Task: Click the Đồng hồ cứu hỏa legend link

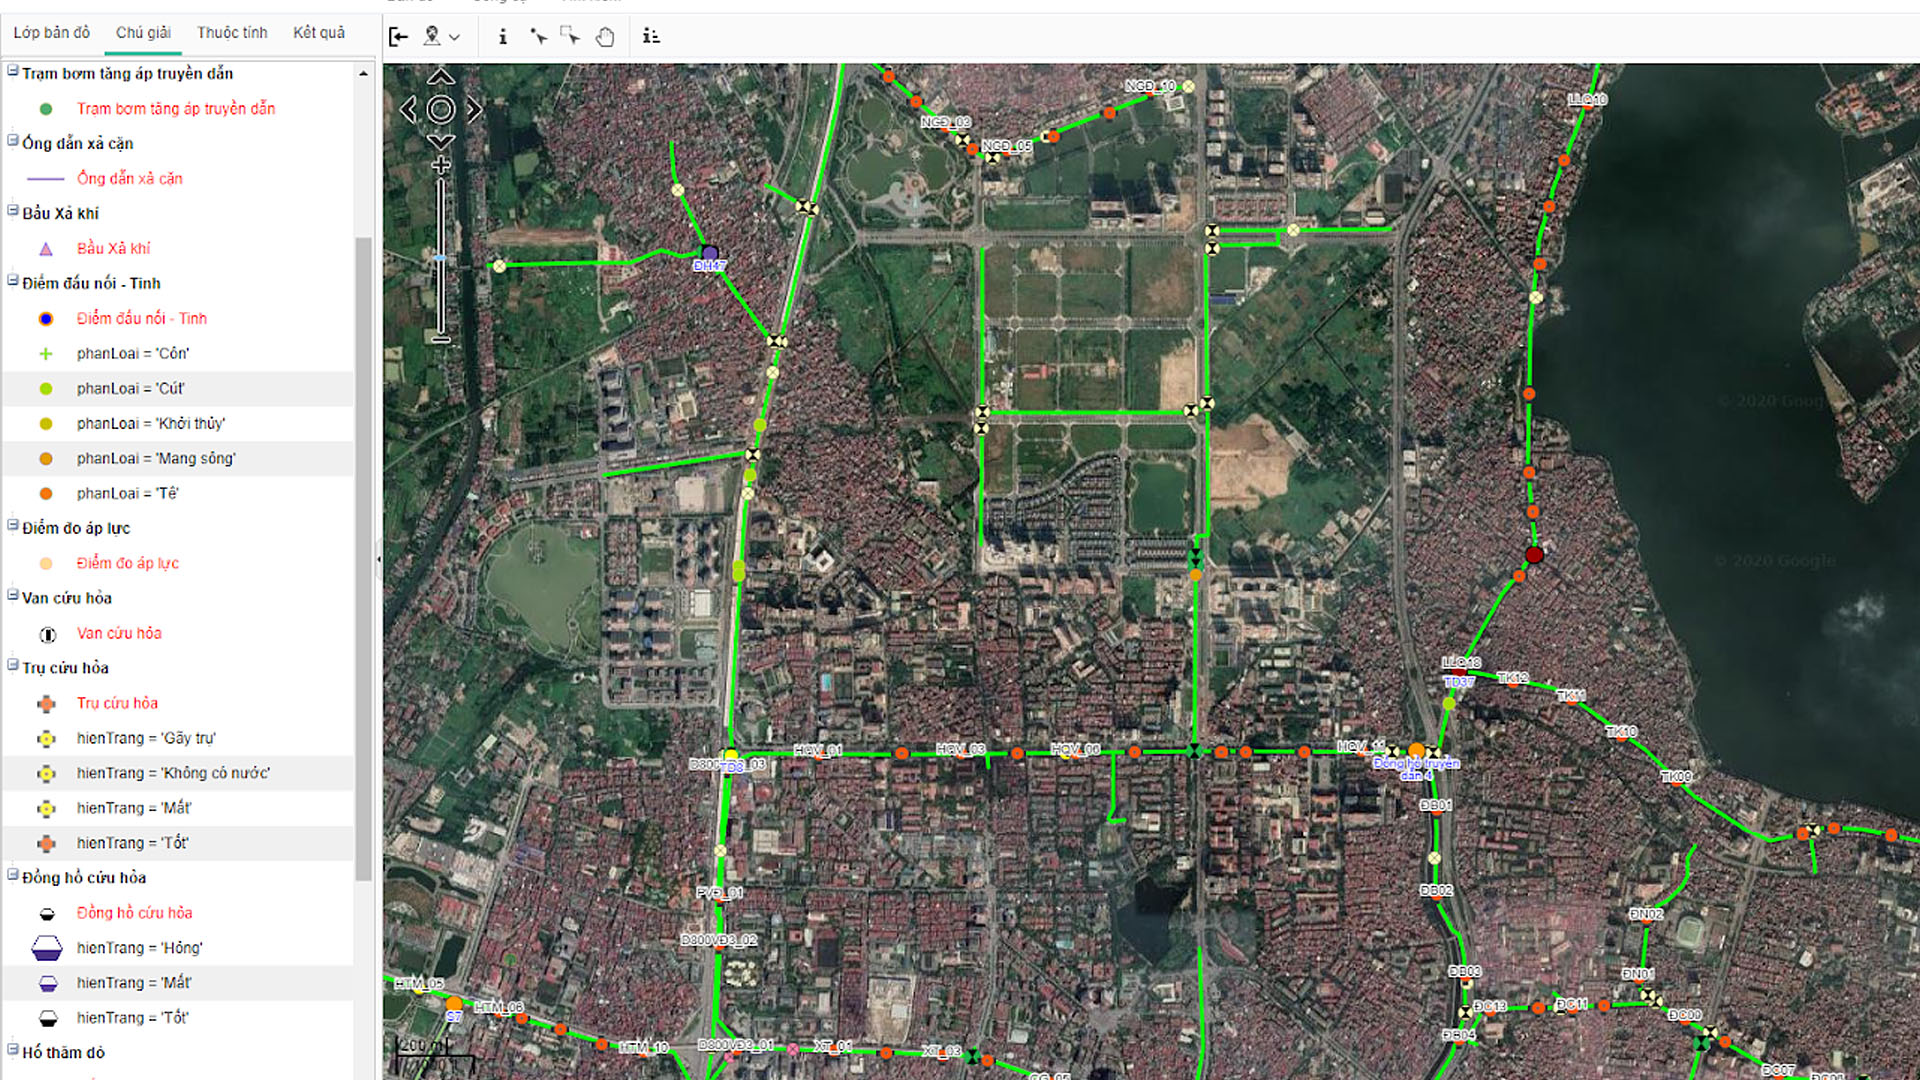Action: (x=134, y=913)
